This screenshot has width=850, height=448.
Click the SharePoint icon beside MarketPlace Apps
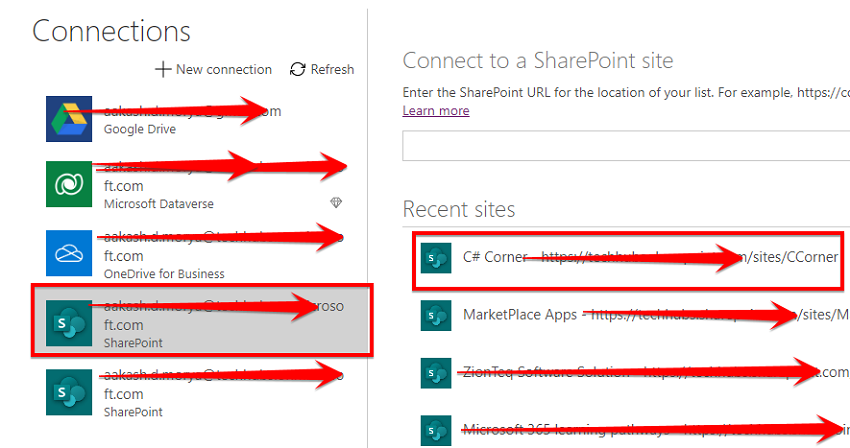pyautogui.click(x=436, y=316)
